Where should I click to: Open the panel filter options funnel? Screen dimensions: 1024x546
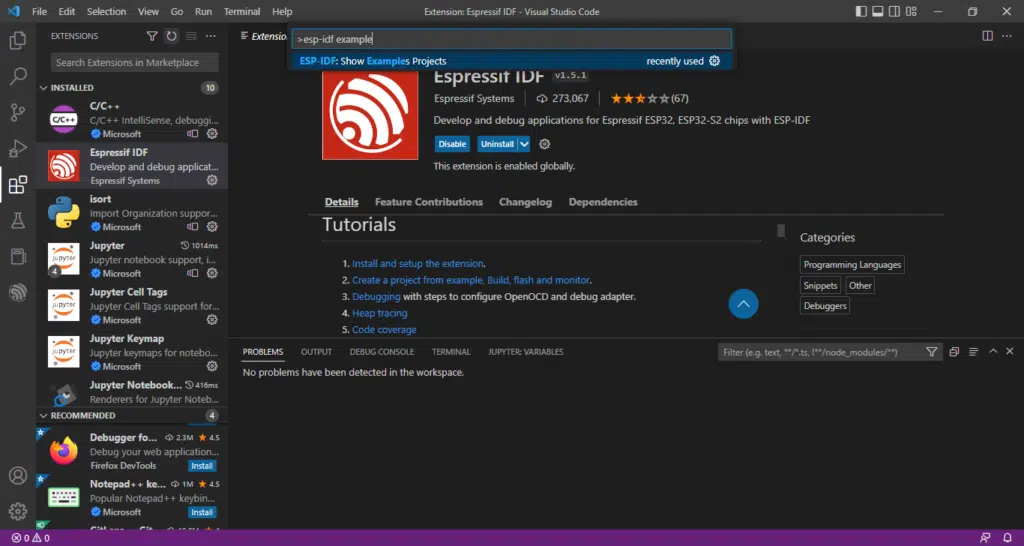click(932, 352)
